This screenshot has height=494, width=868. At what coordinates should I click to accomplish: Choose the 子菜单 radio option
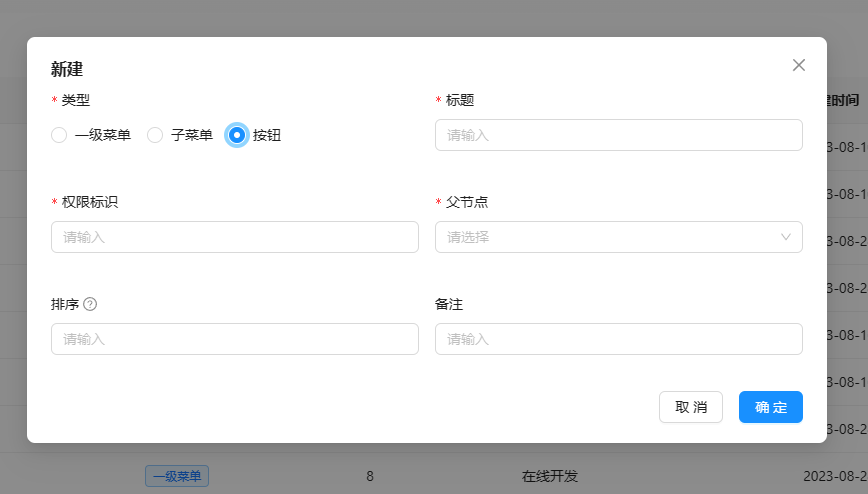(x=155, y=135)
